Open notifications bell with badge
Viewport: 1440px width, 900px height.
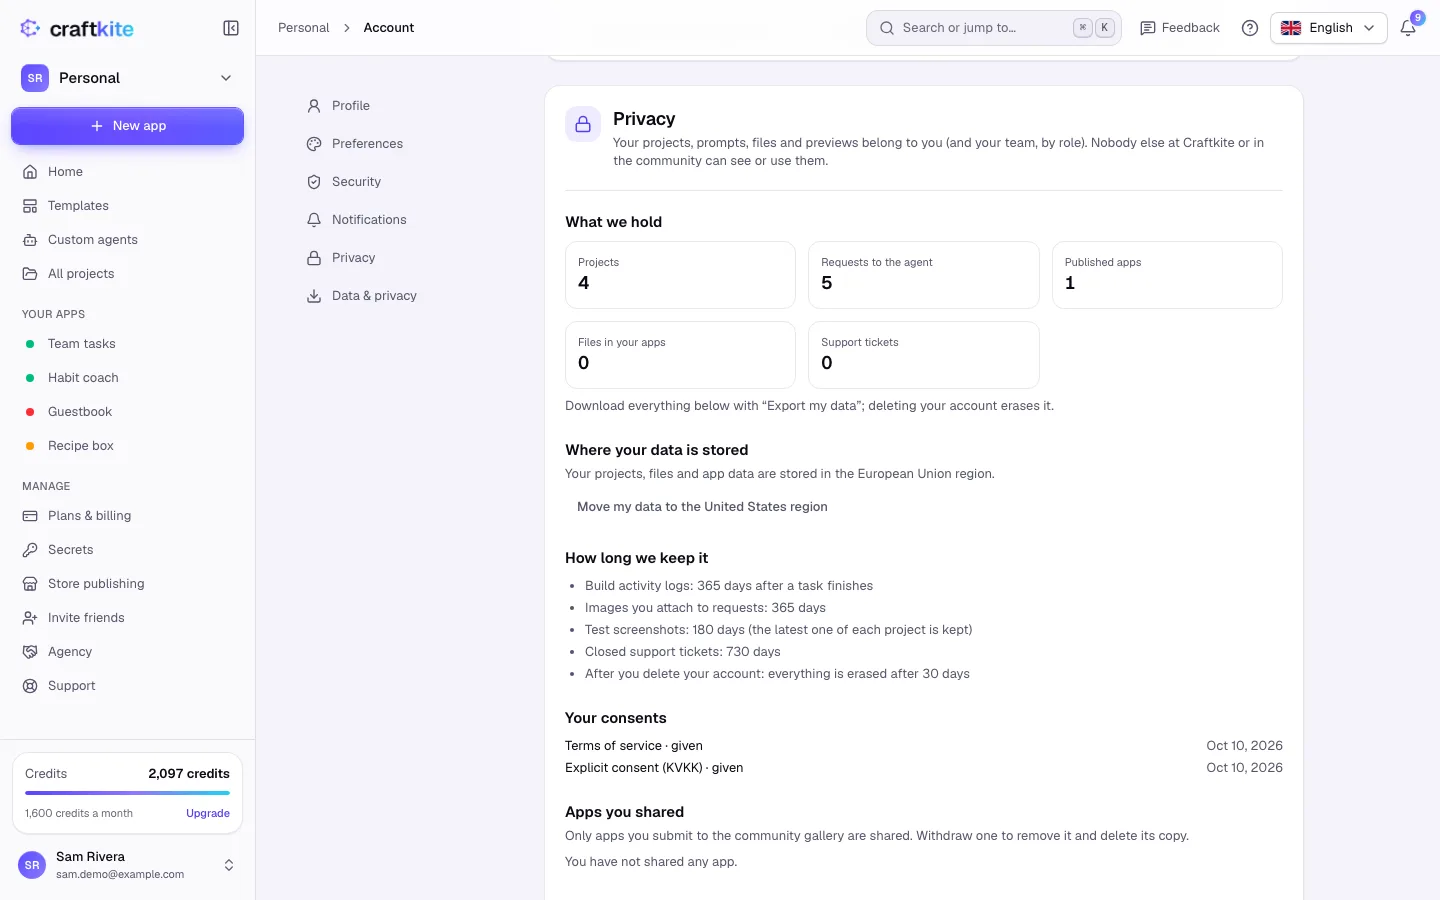point(1408,28)
